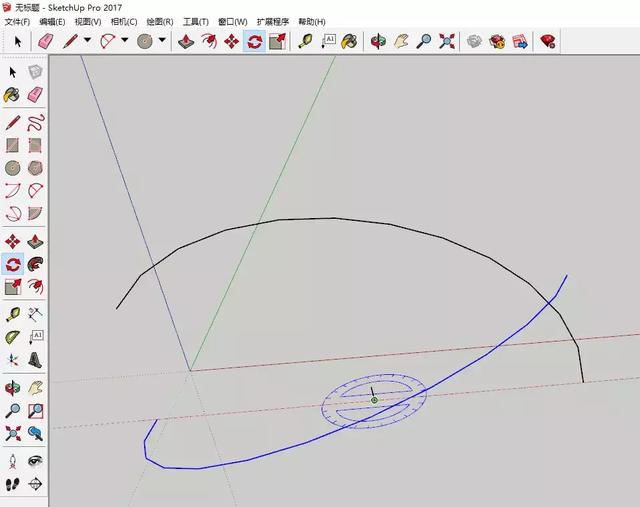Click the rotation protractor center point
Screen dimensions: 640x507
click(x=374, y=400)
